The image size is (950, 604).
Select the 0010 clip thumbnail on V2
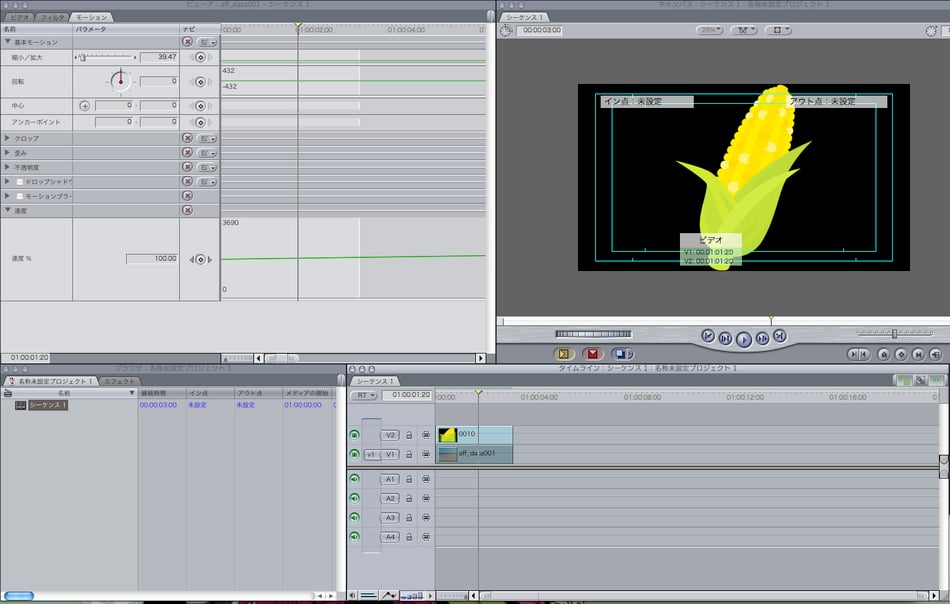pos(447,435)
